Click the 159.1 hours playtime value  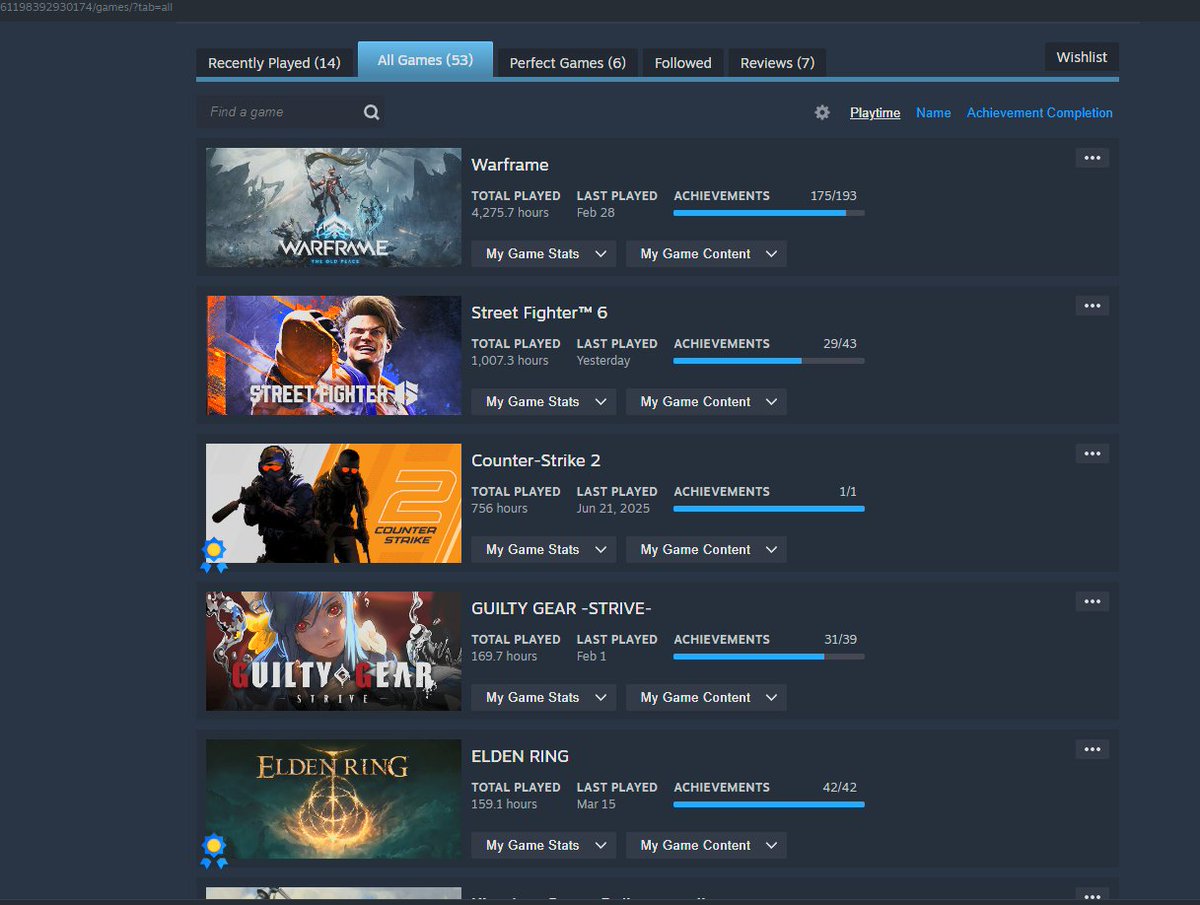504,805
